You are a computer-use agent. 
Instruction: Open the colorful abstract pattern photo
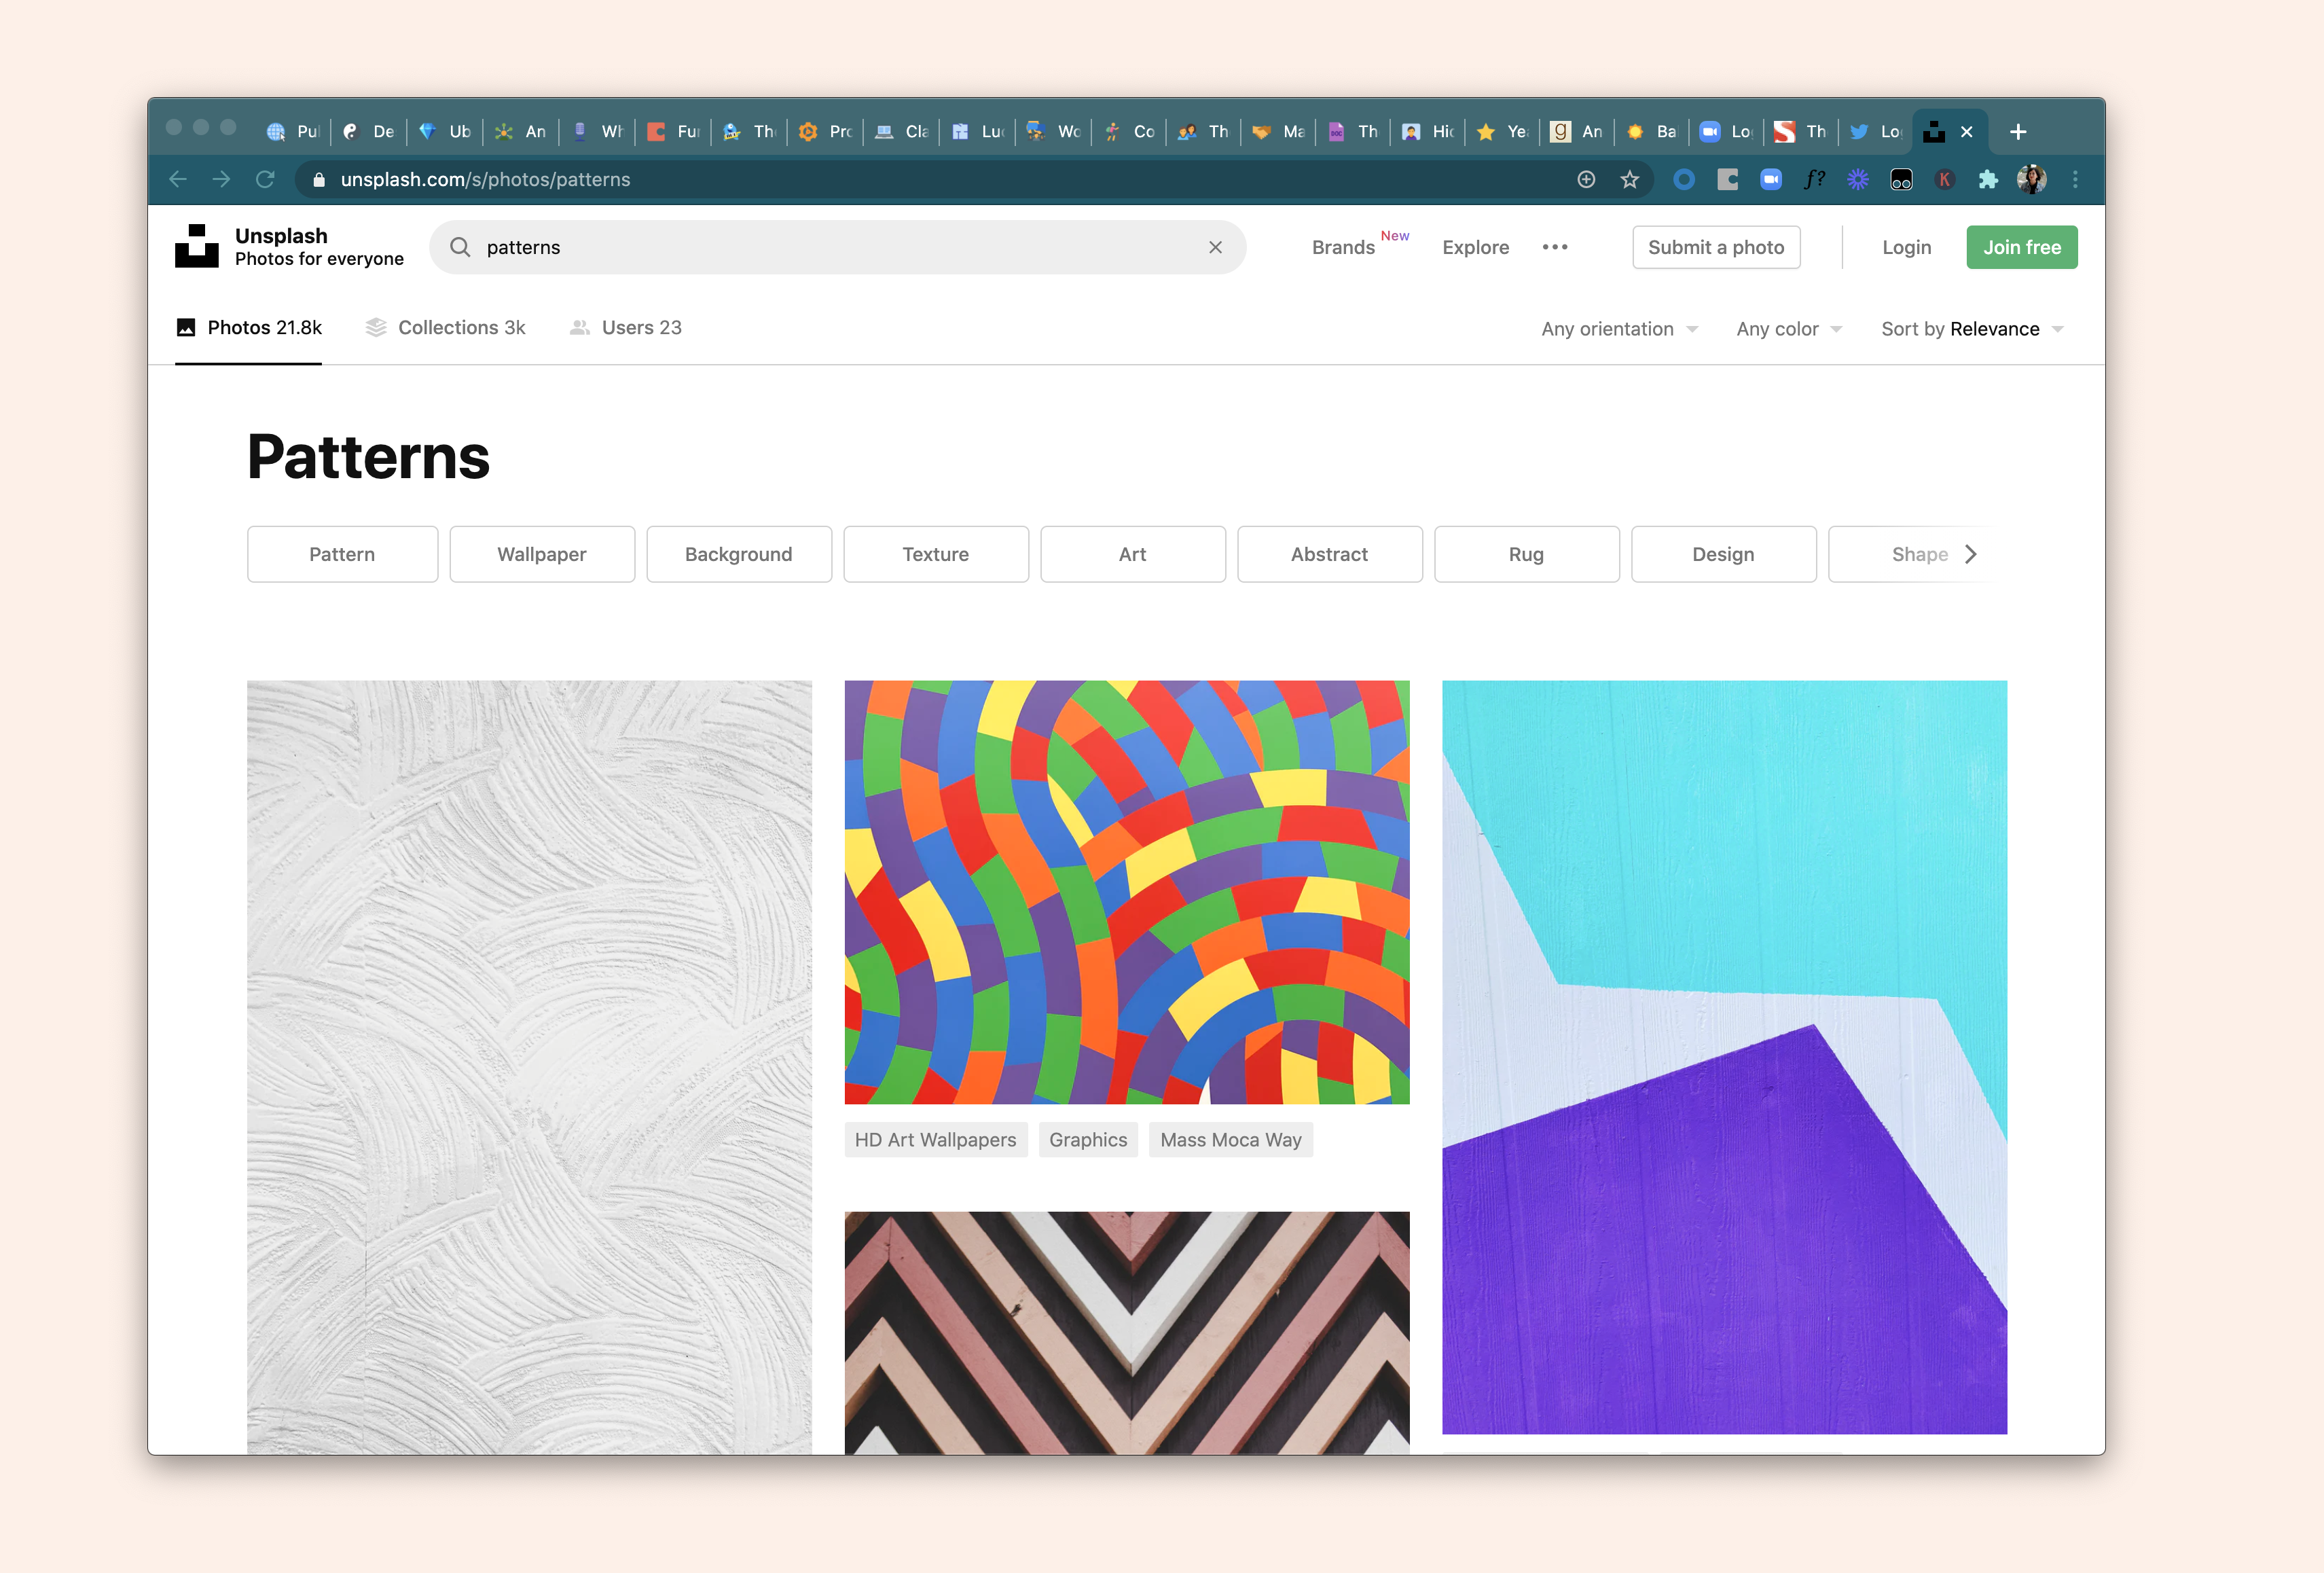click(1126, 892)
